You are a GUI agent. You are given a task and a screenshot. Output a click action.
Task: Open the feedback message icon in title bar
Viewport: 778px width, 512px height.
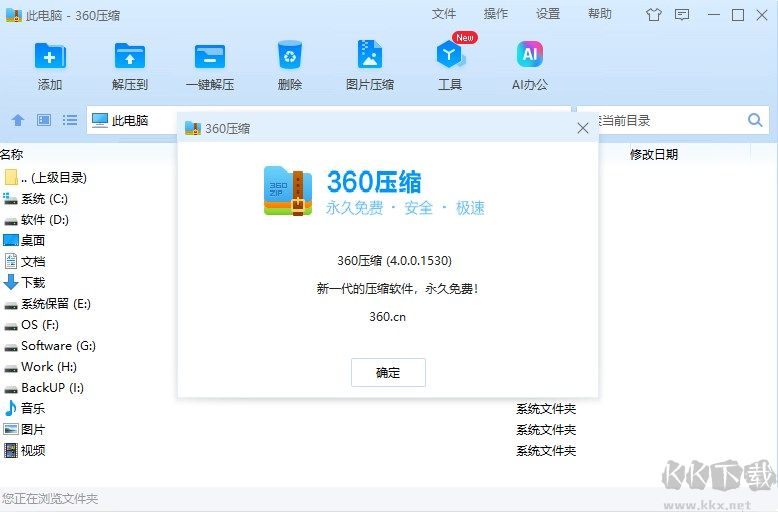[682, 15]
